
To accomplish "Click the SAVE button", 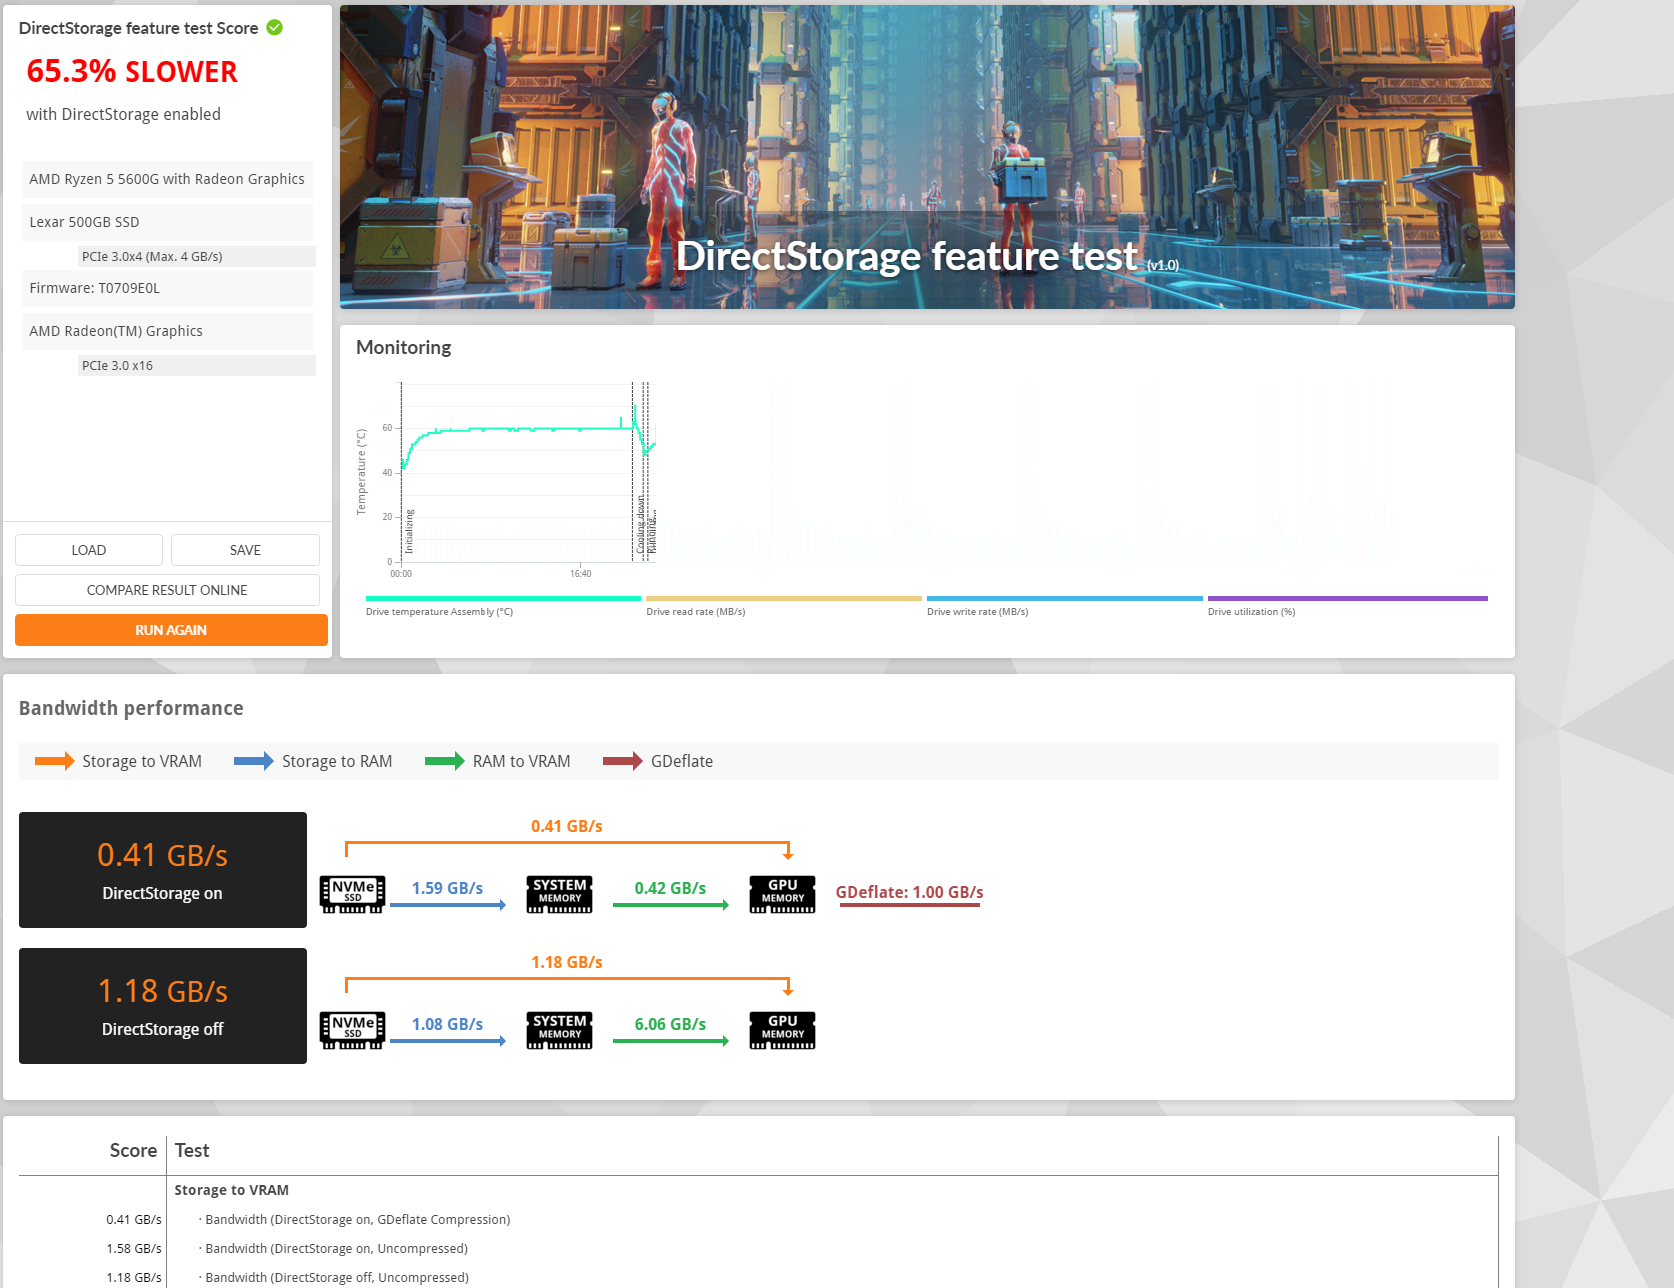I will (245, 550).
